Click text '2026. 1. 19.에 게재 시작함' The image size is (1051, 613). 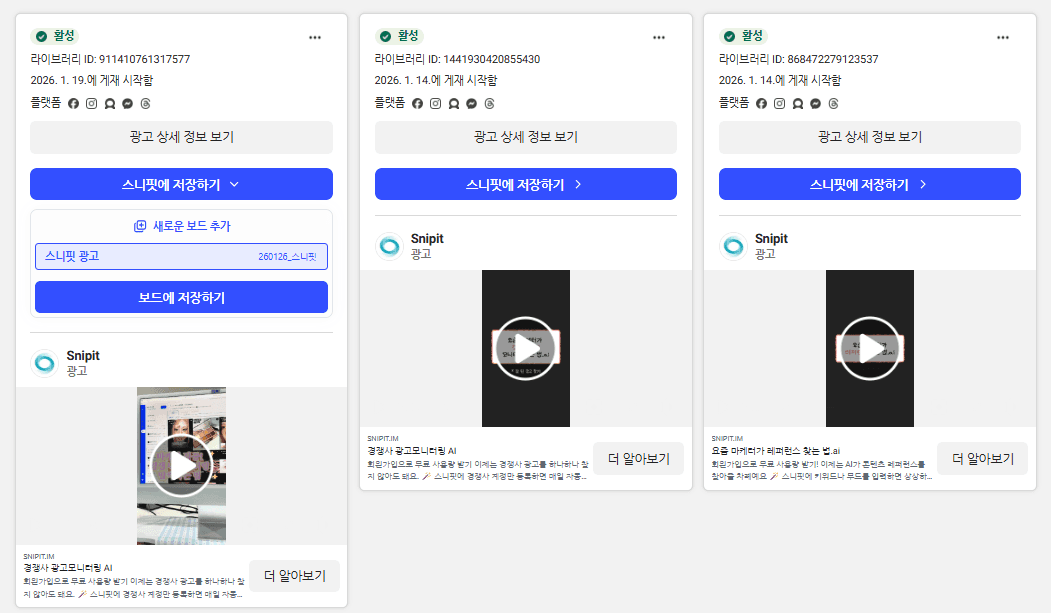92,80
